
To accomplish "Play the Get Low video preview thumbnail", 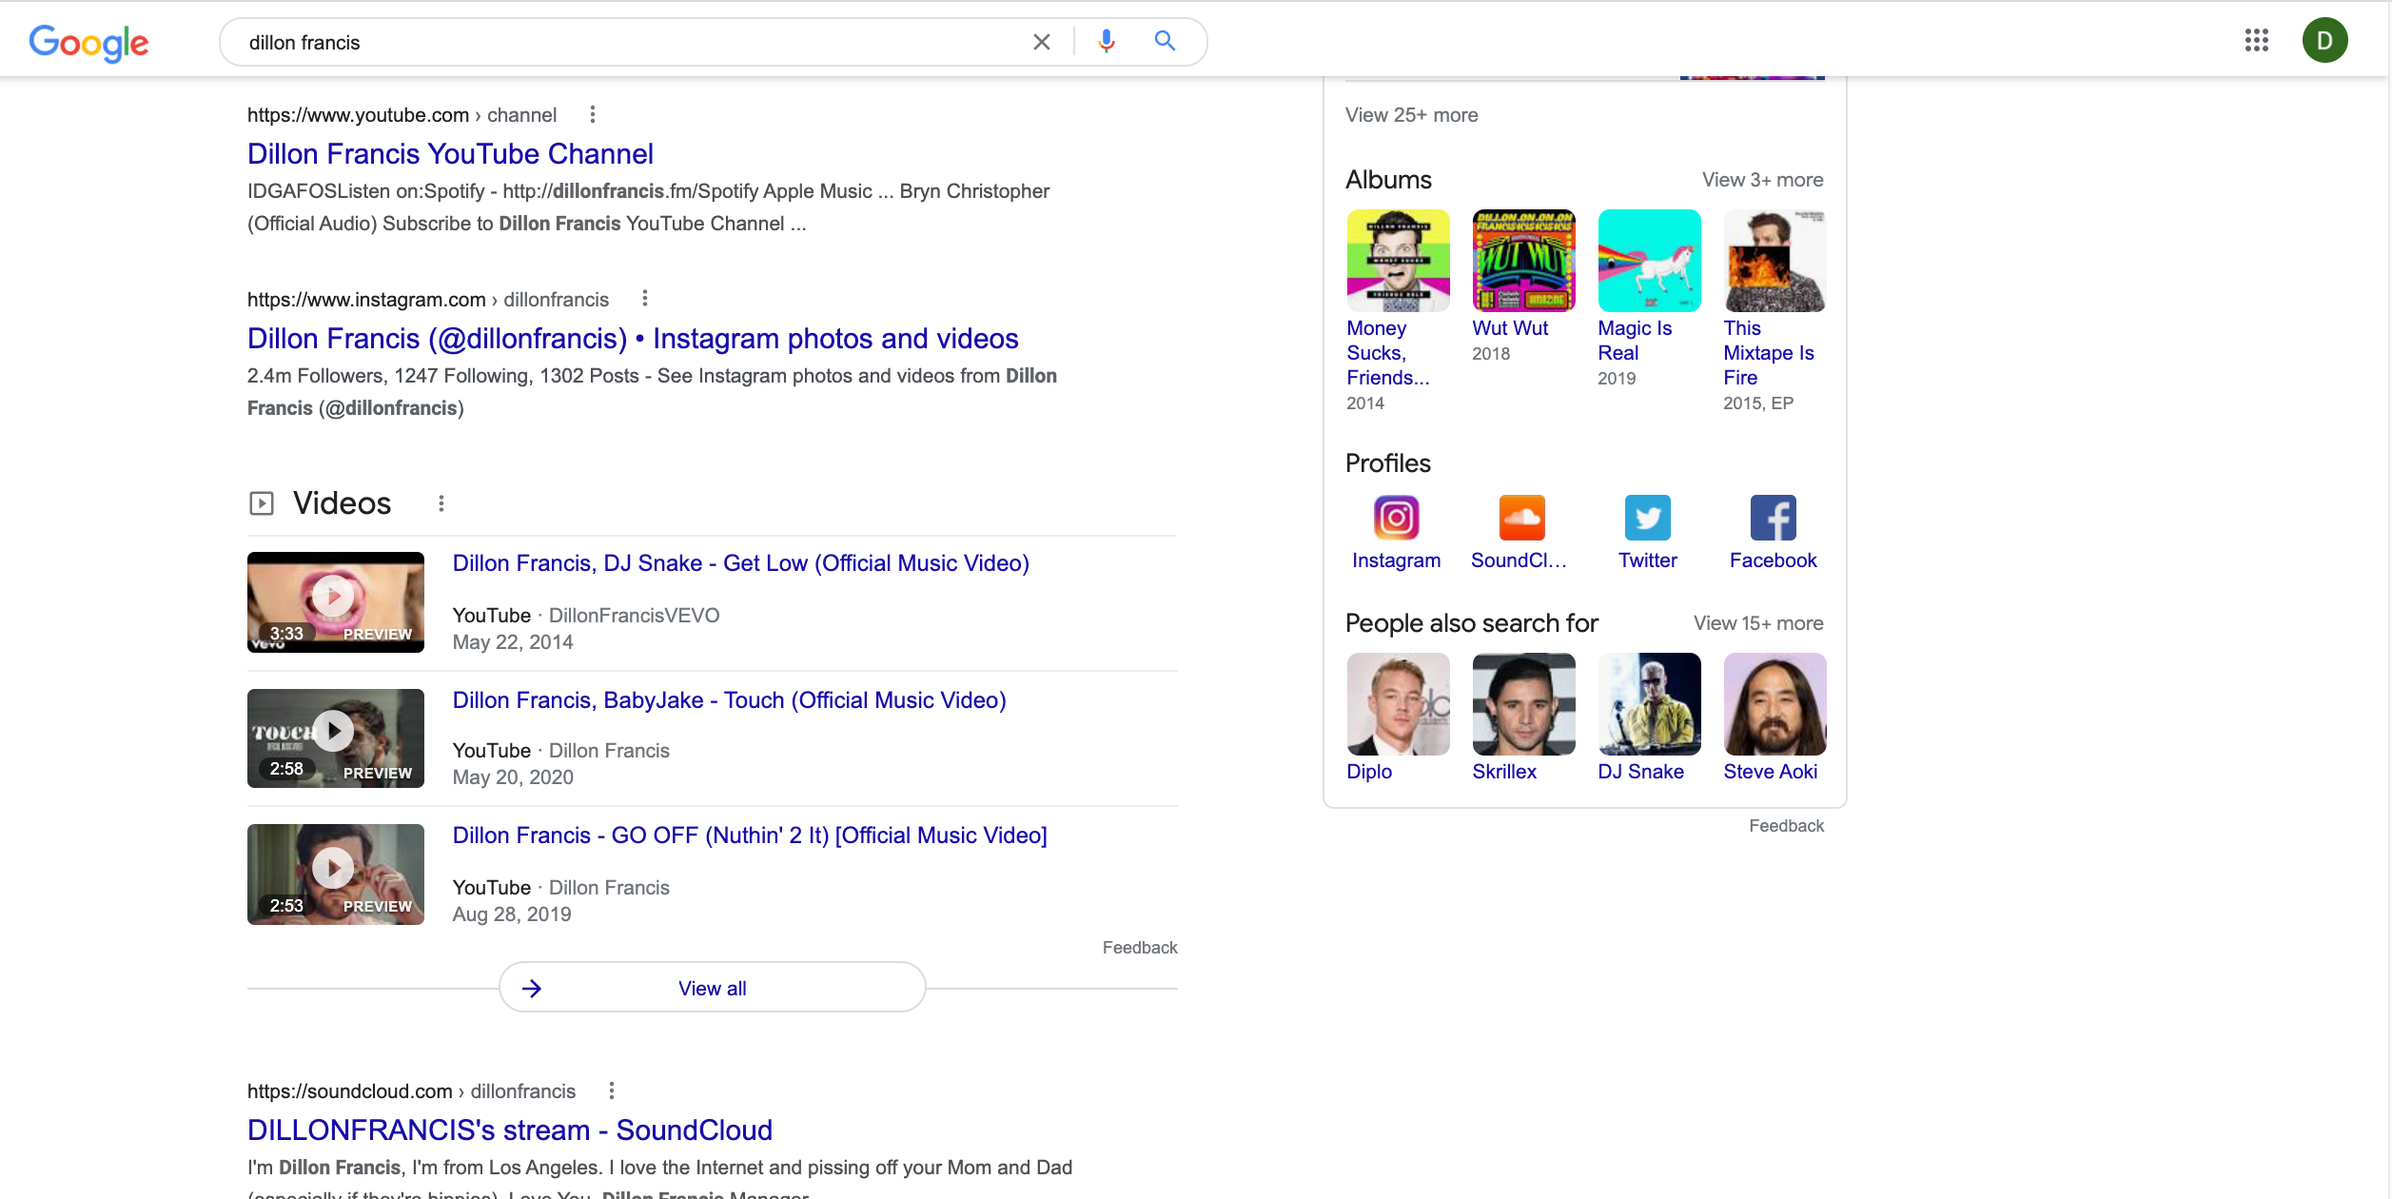I will coord(335,601).
